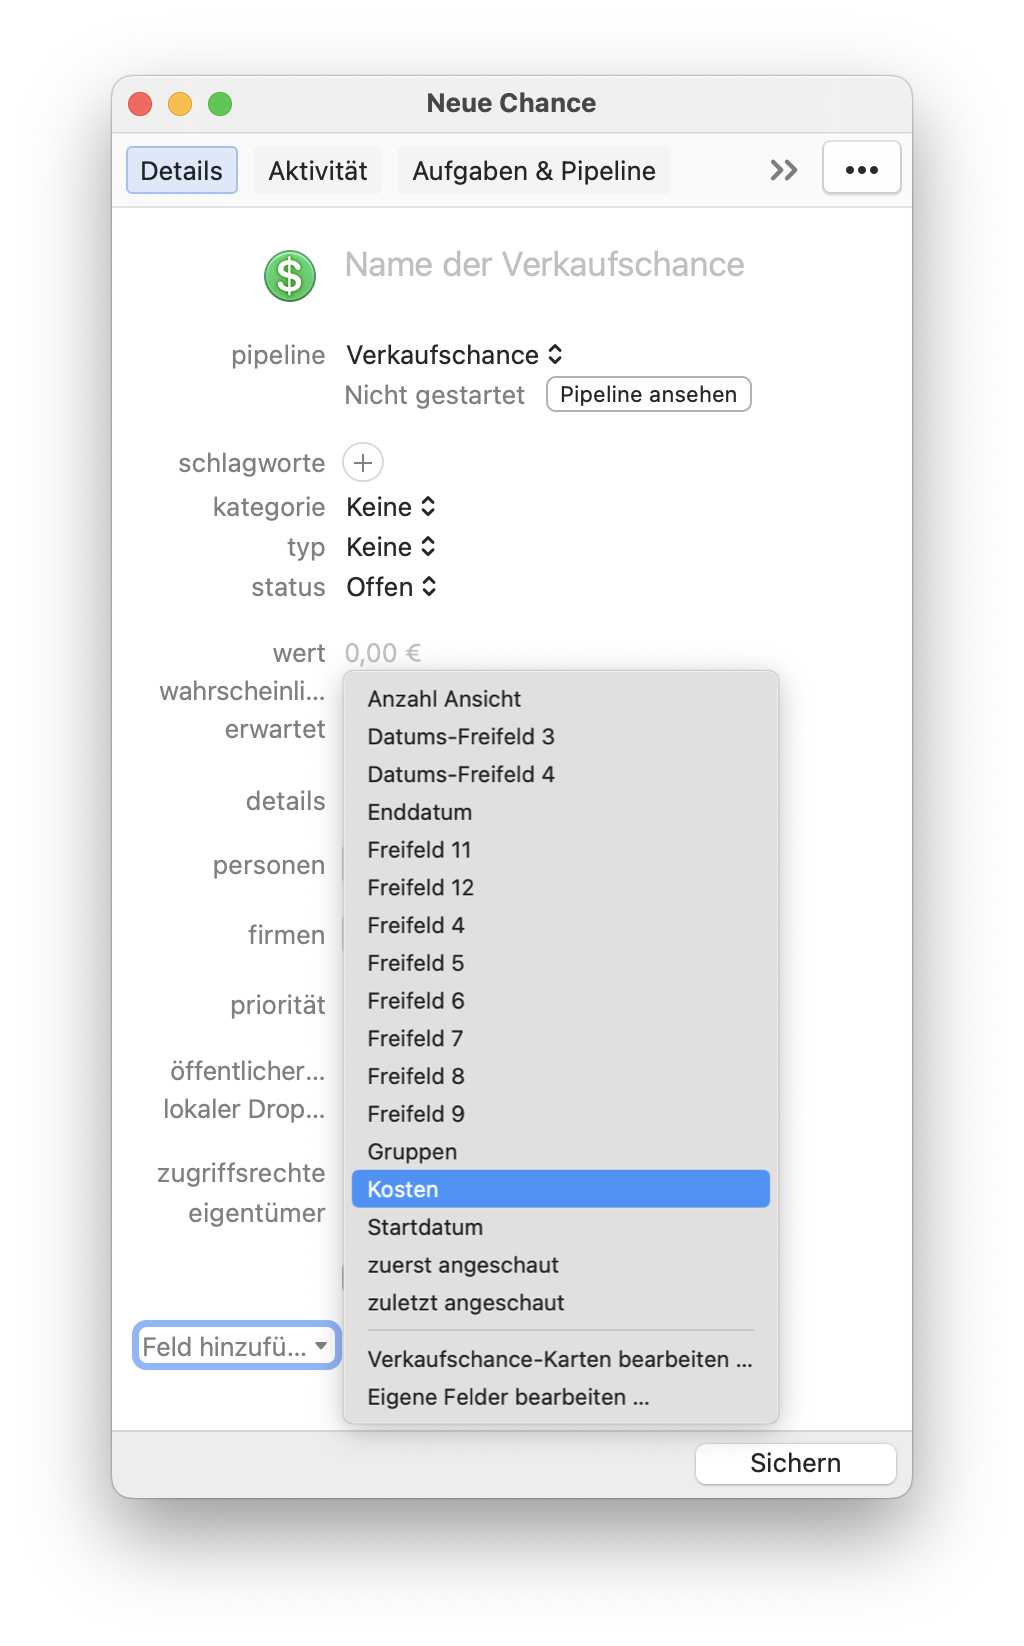Click the yellow minimize window button
This screenshot has width=1024, height=1646.
pos(180,104)
